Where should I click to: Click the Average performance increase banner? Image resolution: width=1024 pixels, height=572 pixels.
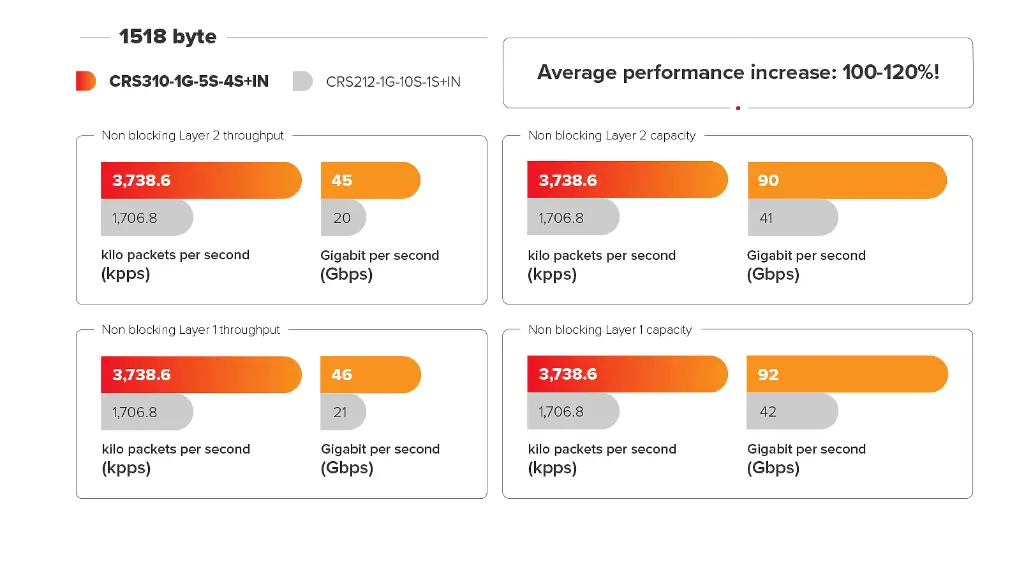(738, 72)
